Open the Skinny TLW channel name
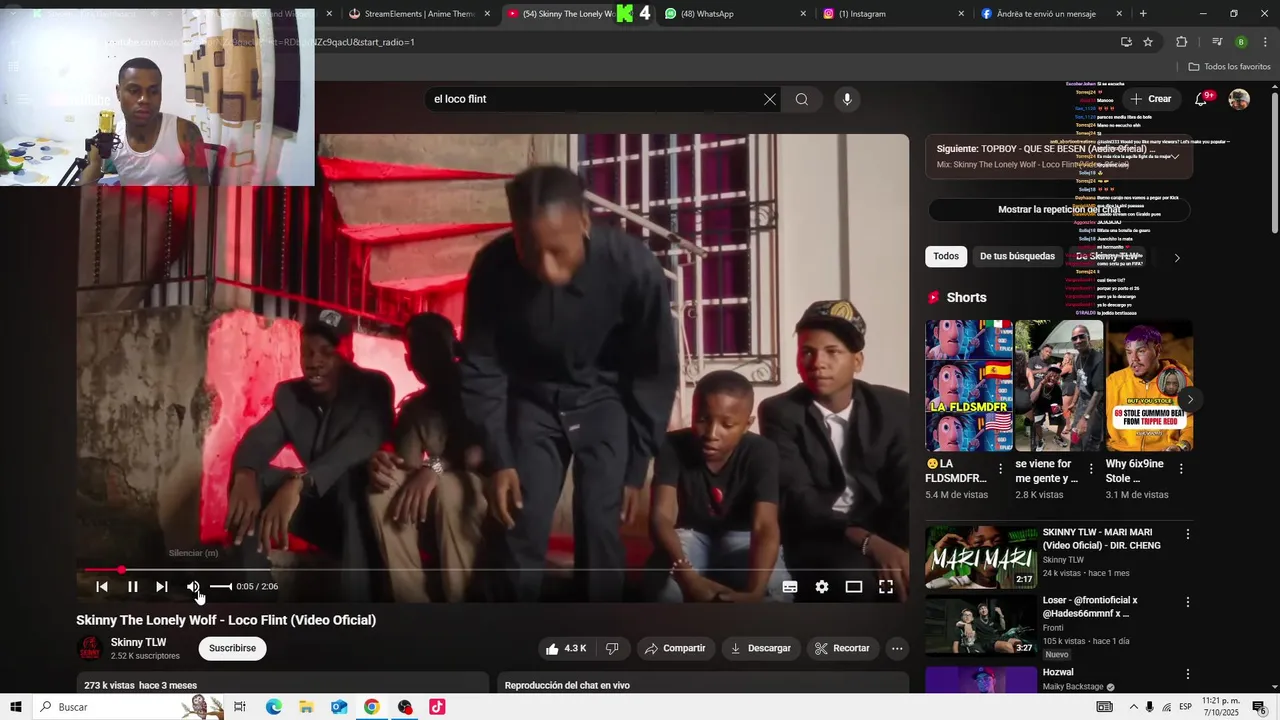1280x720 pixels. coord(139,642)
